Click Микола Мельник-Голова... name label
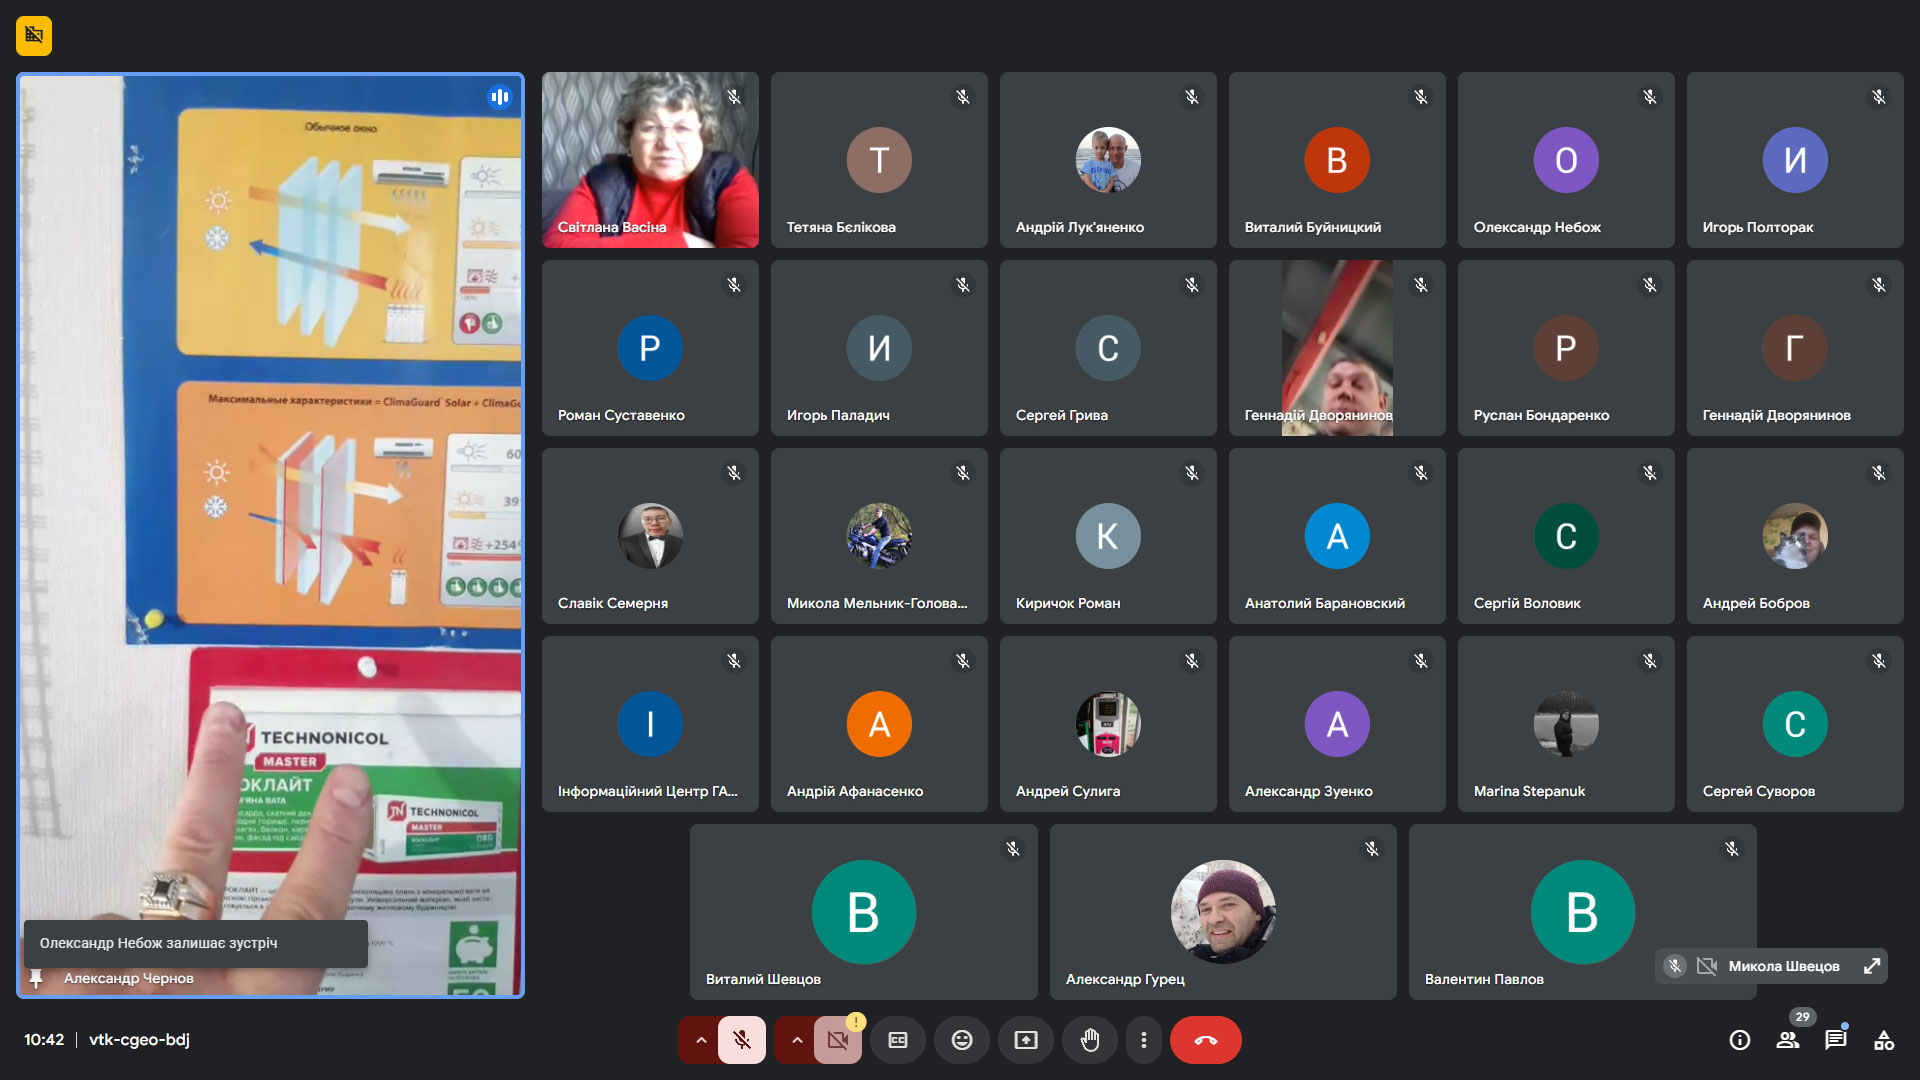Image resolution: width=1920 pixels, height=1080 pixels. click(877, 603)
